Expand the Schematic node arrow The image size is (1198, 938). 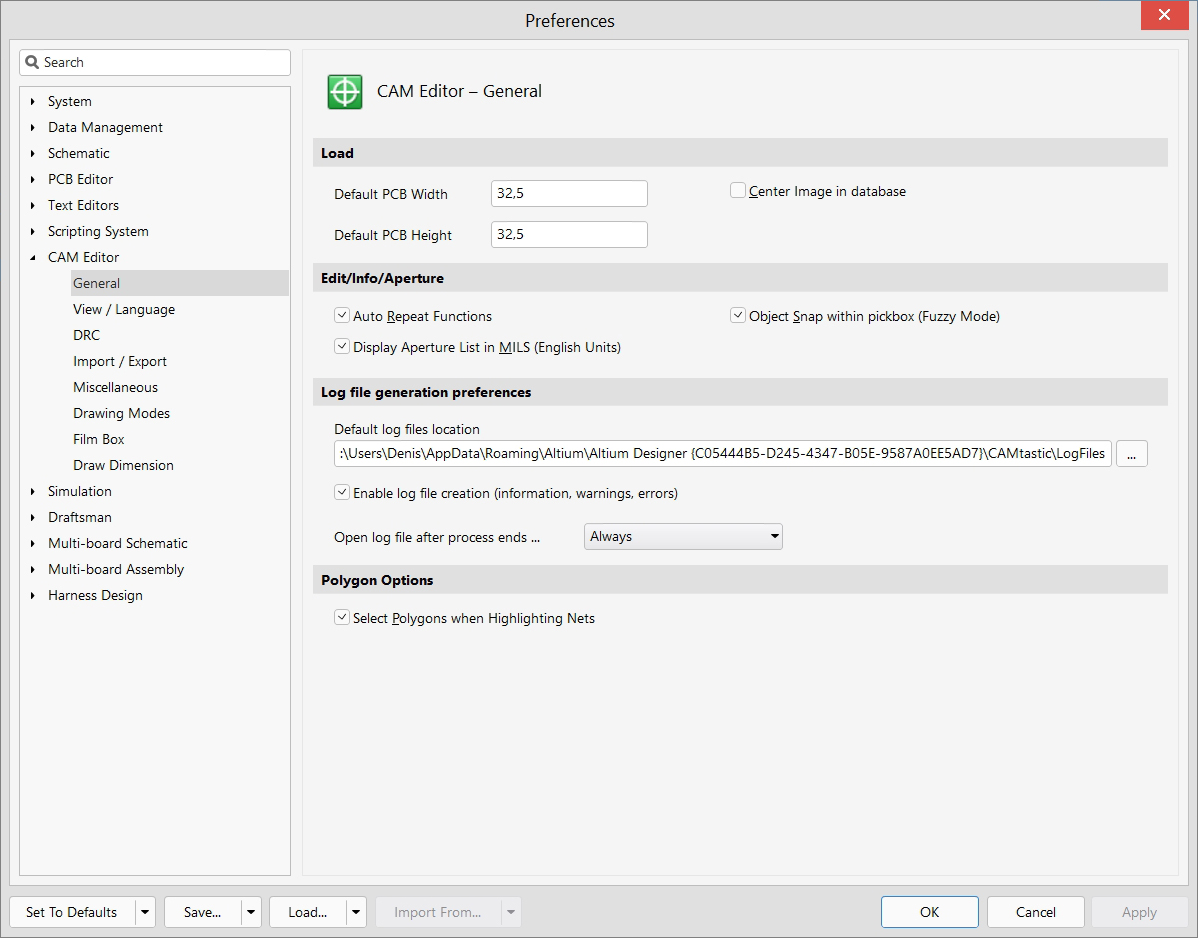(x=33, y=154)
